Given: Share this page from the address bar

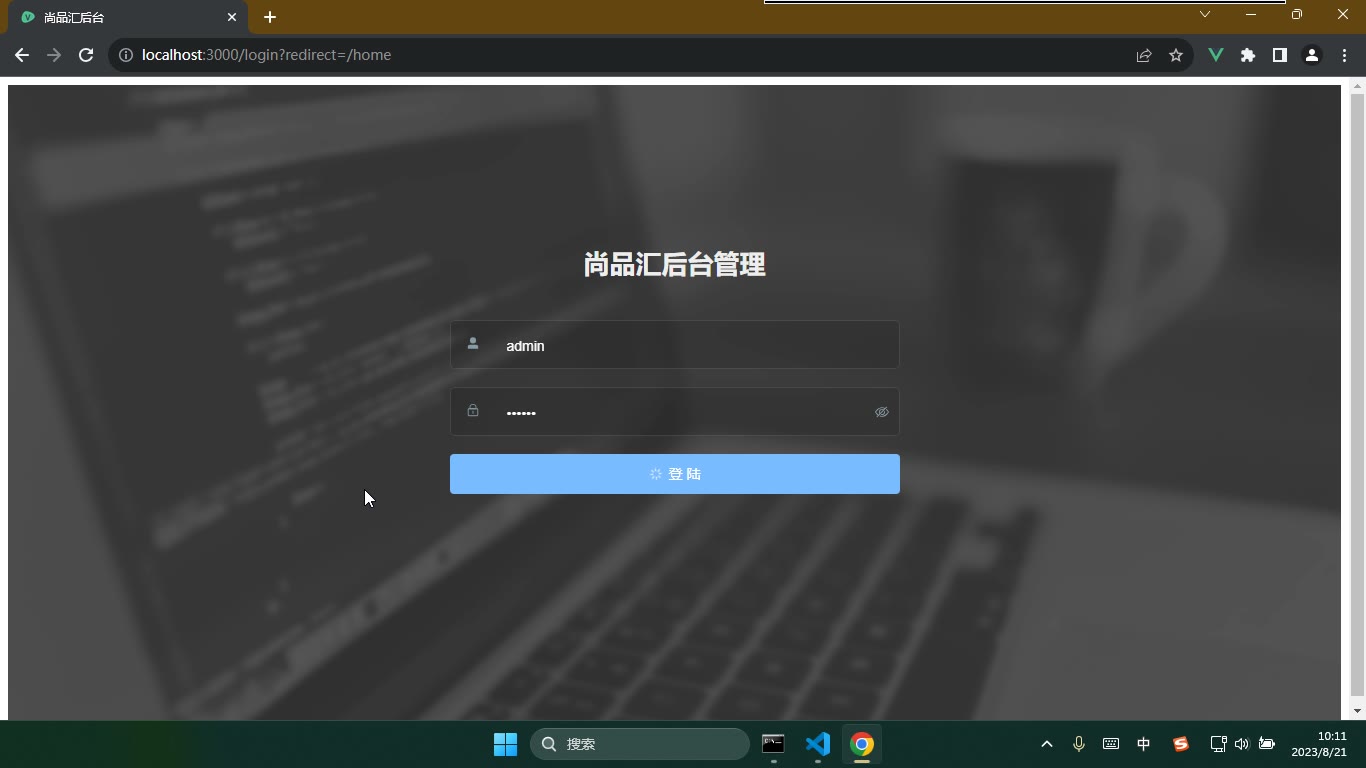Looking at the screenshot, I should click(1144, 55).
